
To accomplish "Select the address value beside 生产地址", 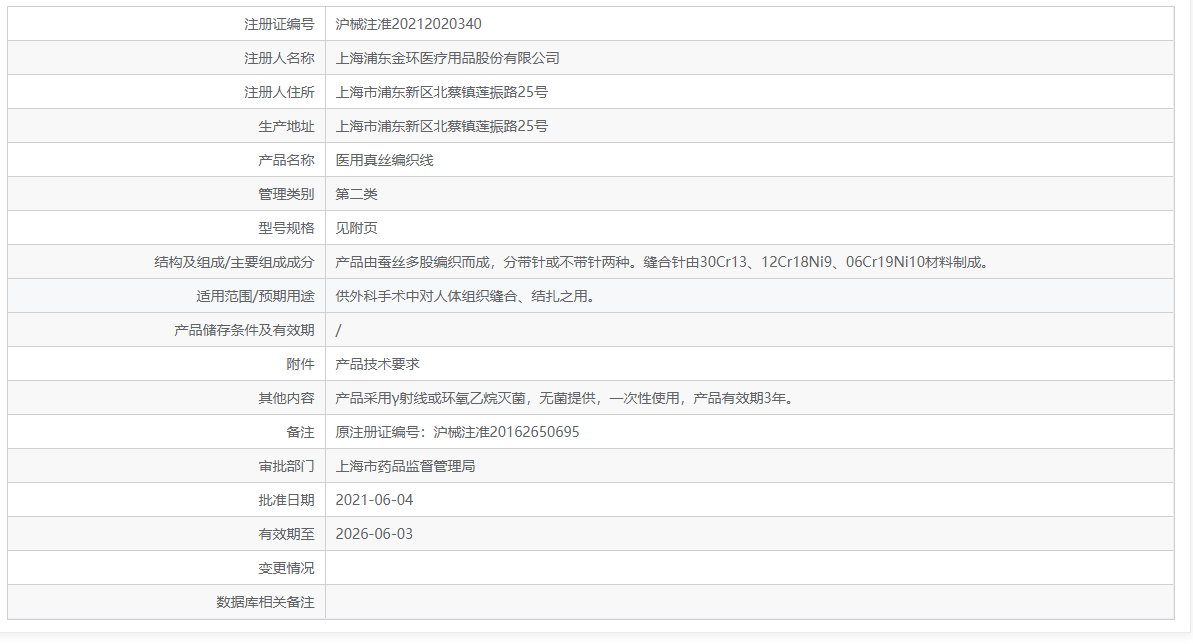I will (x=441, y=126).
